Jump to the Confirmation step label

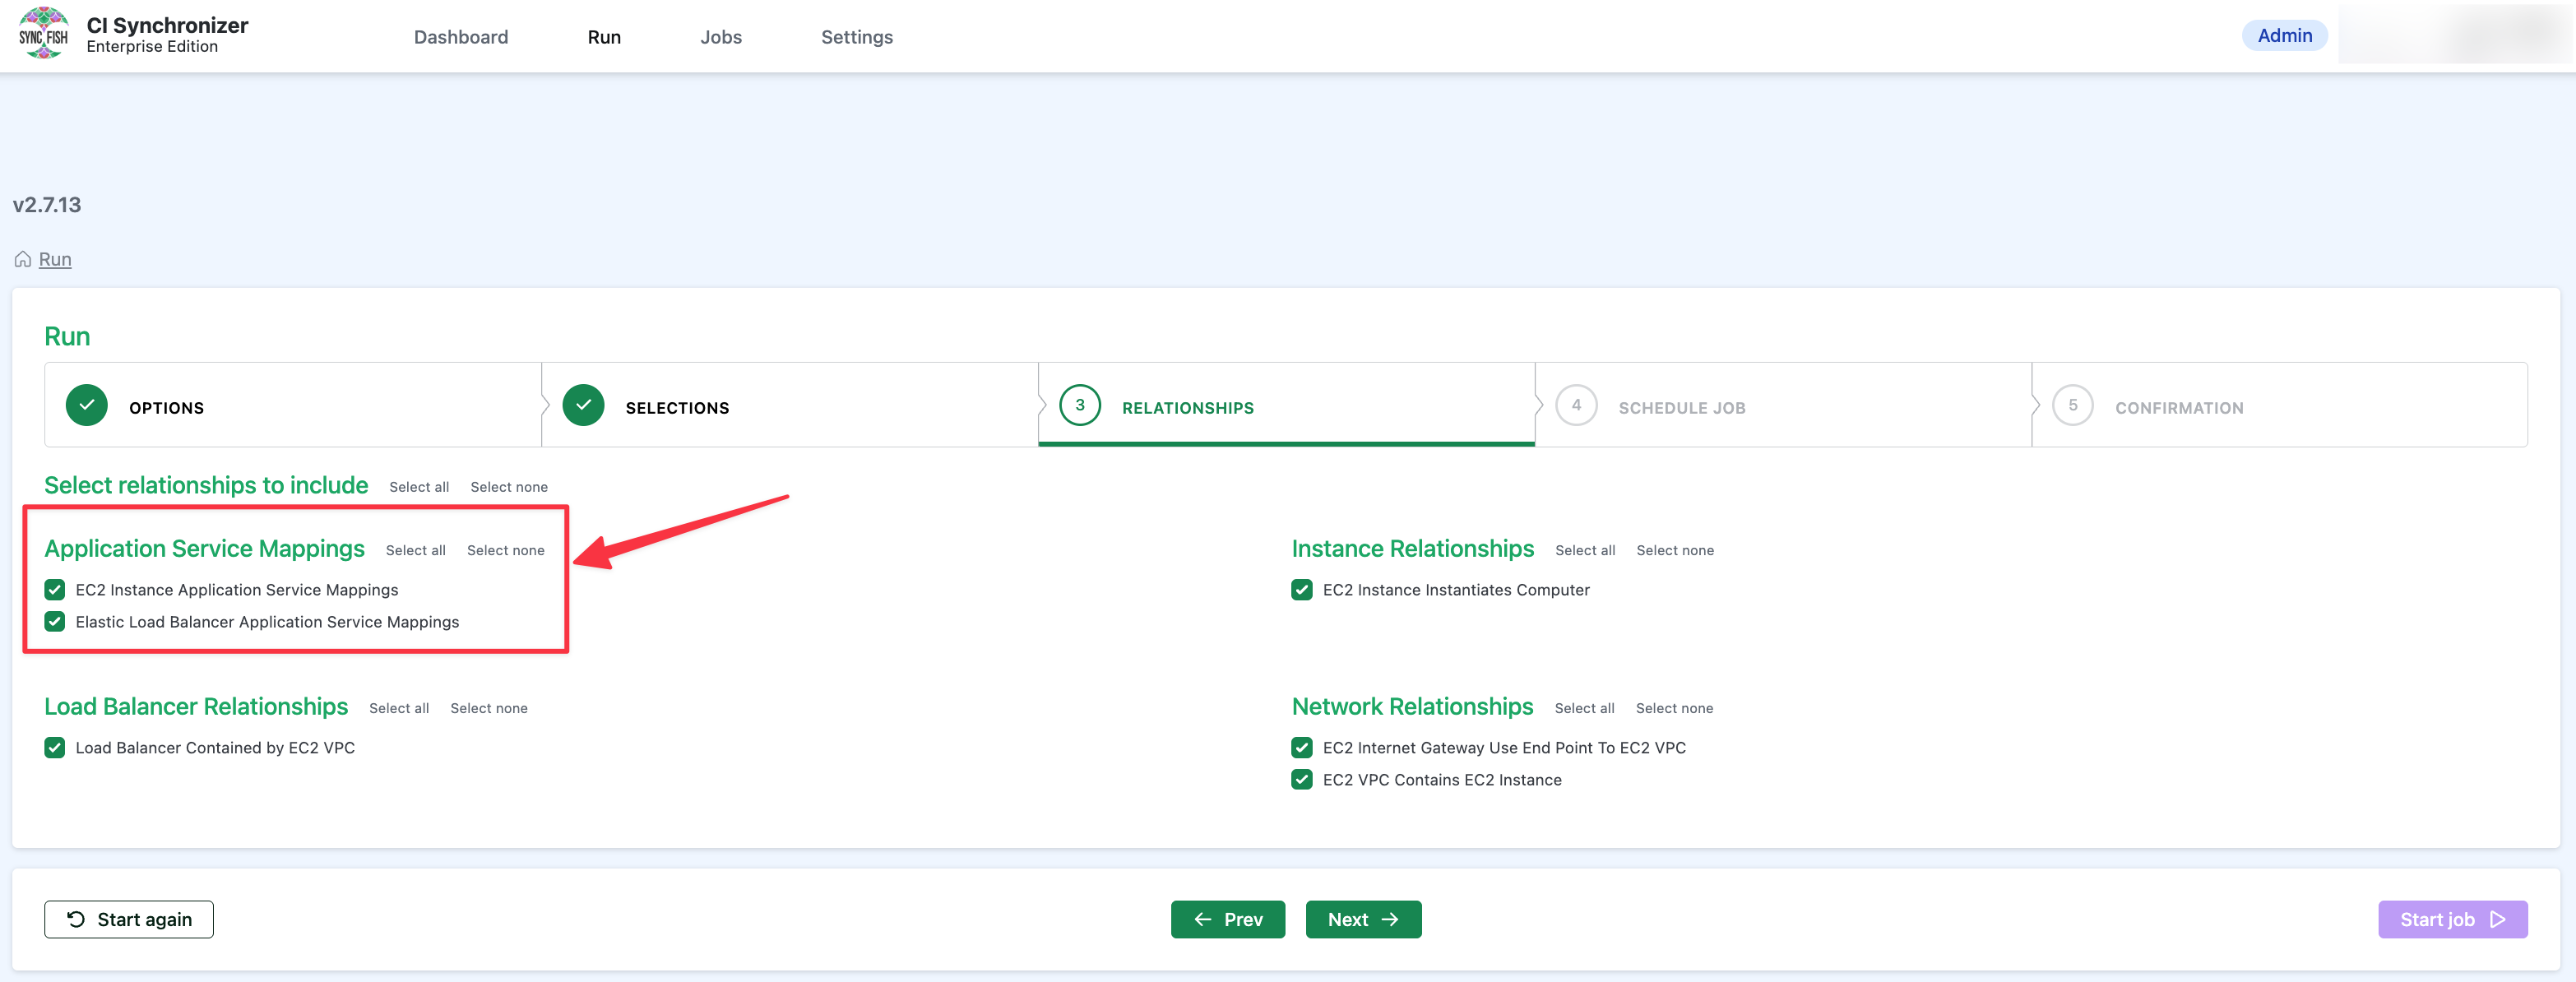pos(2179,408)
